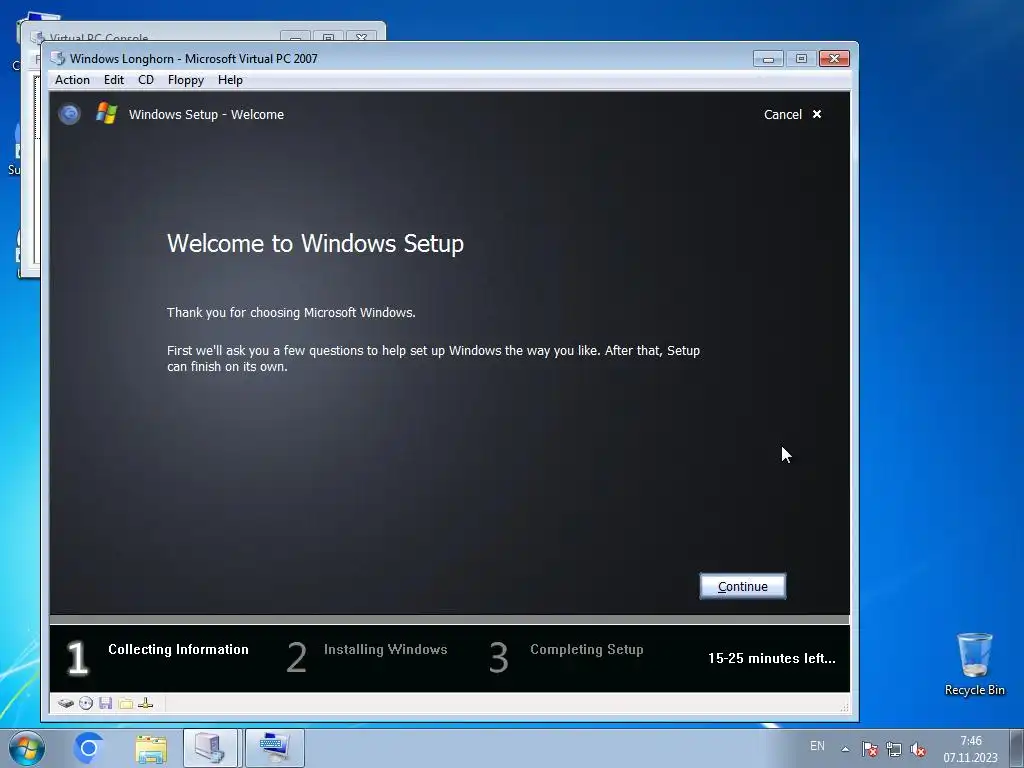This screenshot has height=768, width=1024.
Task: Click the Installing Windows step label
Action: click(385, 649)
